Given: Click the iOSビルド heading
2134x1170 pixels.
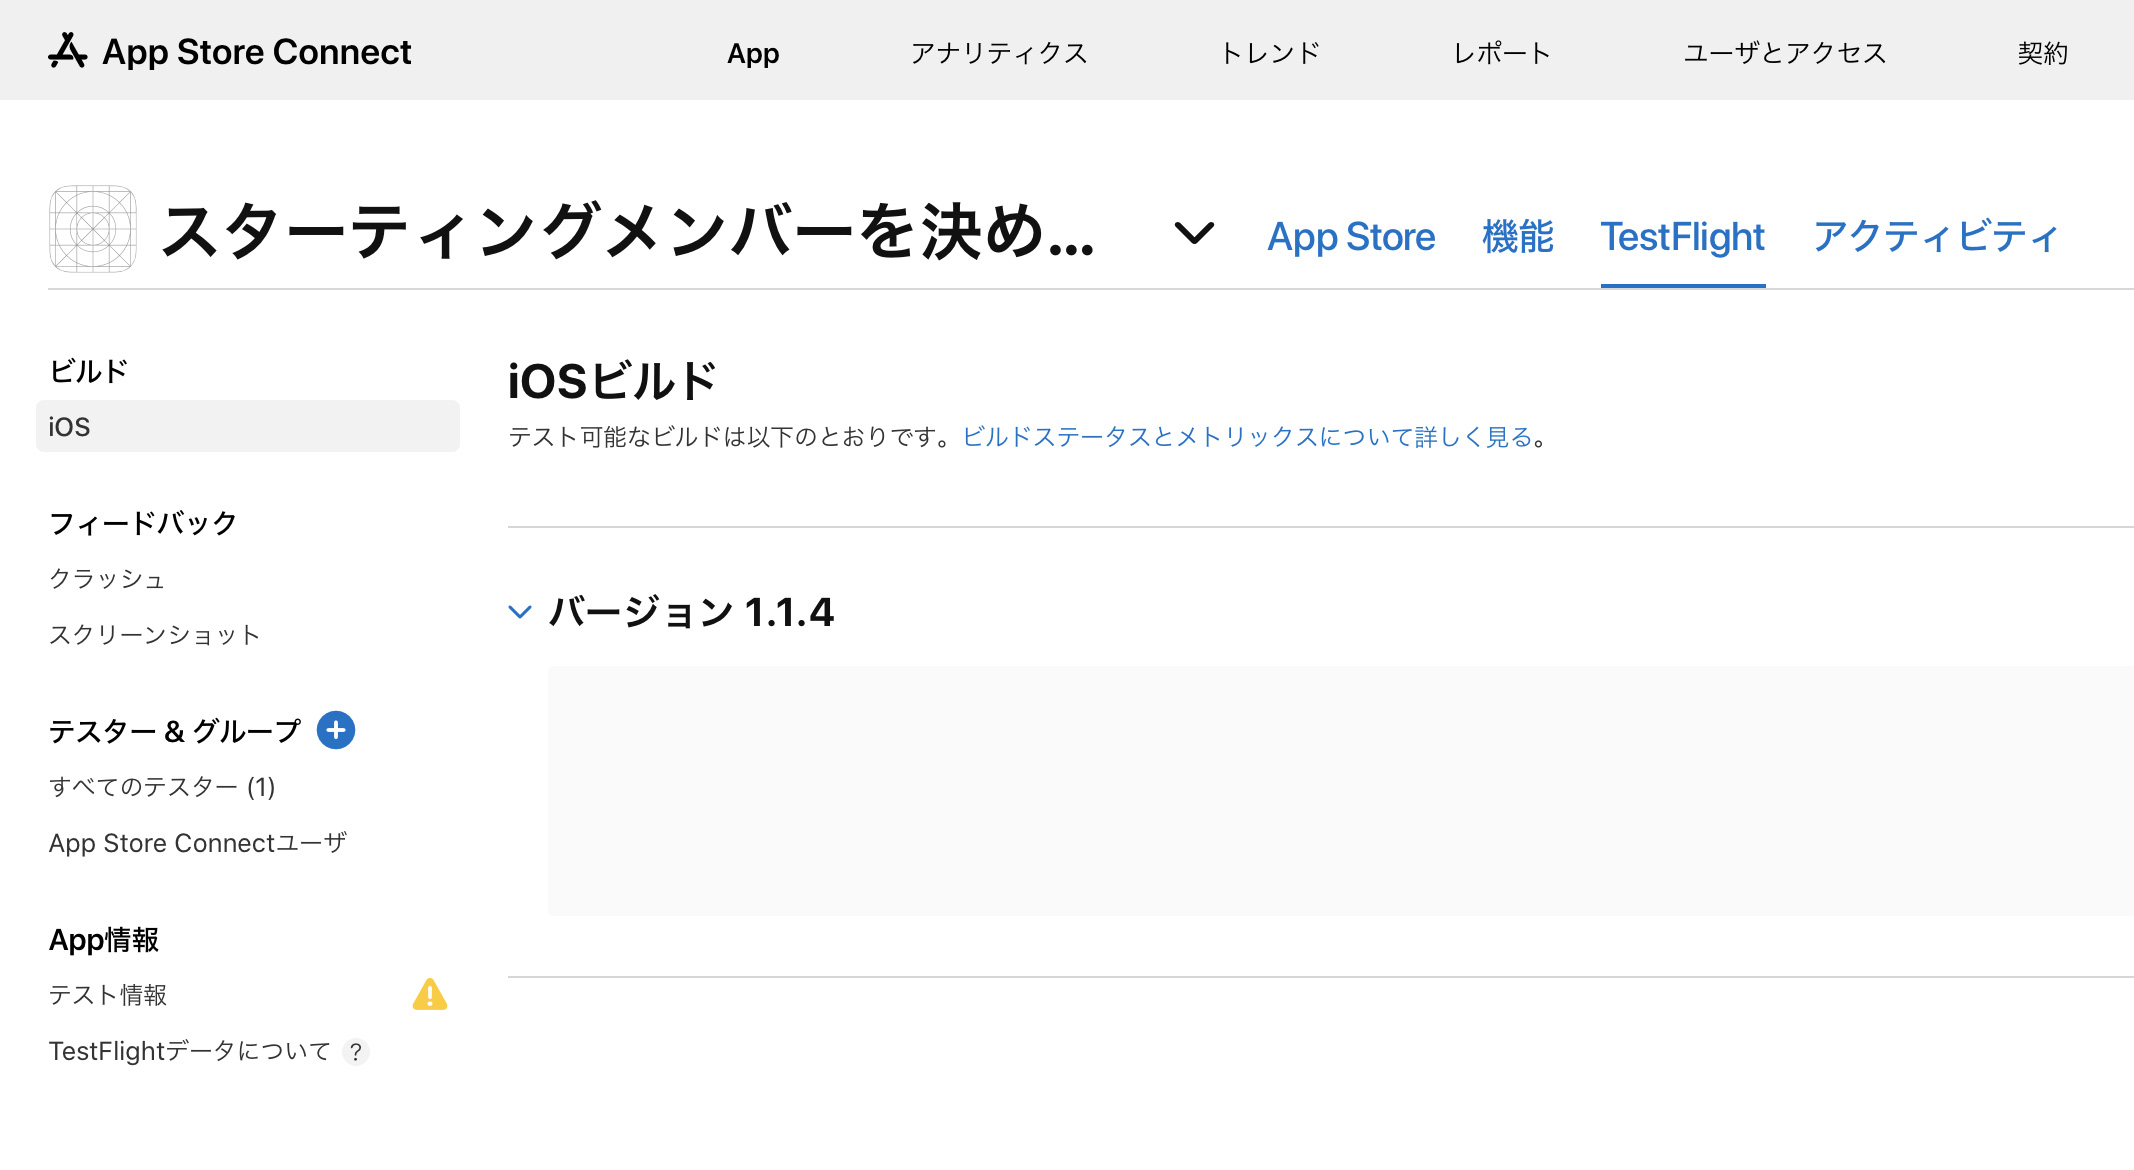Looking at the screenshot, I should [x=611, y=381].
